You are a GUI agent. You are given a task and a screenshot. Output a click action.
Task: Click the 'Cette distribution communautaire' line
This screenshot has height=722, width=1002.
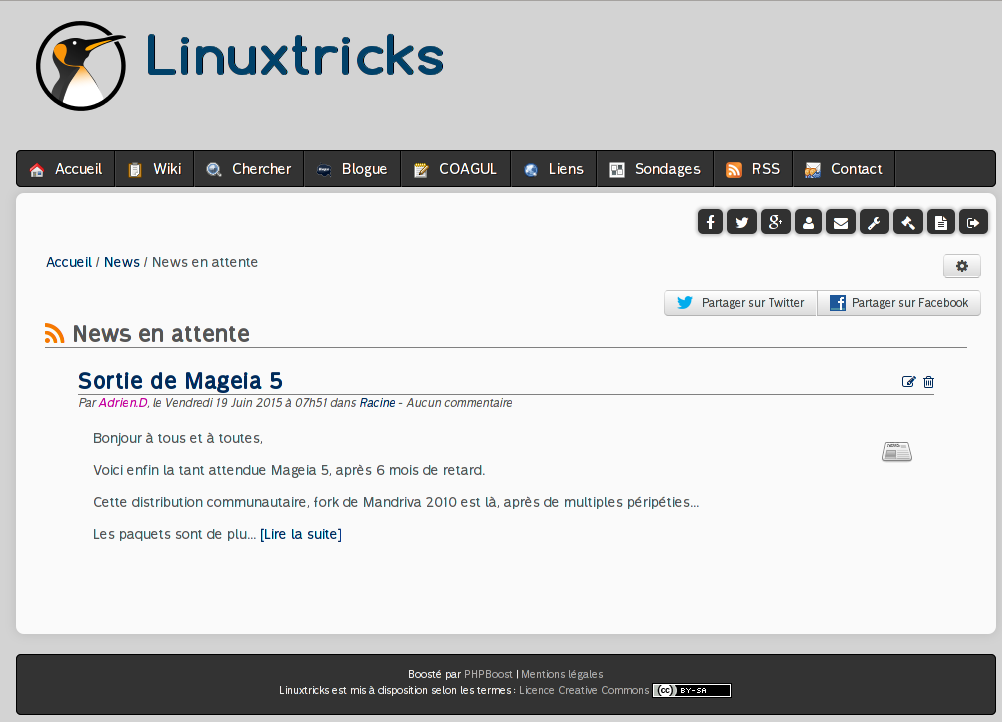click(x=396, y=502)
